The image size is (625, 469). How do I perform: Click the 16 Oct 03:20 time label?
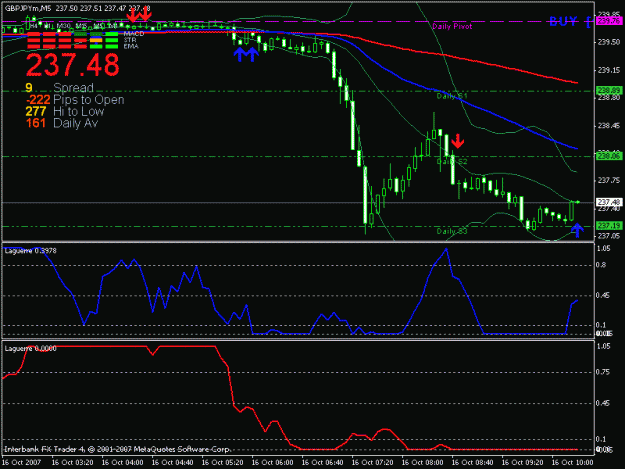click(72, 463)
